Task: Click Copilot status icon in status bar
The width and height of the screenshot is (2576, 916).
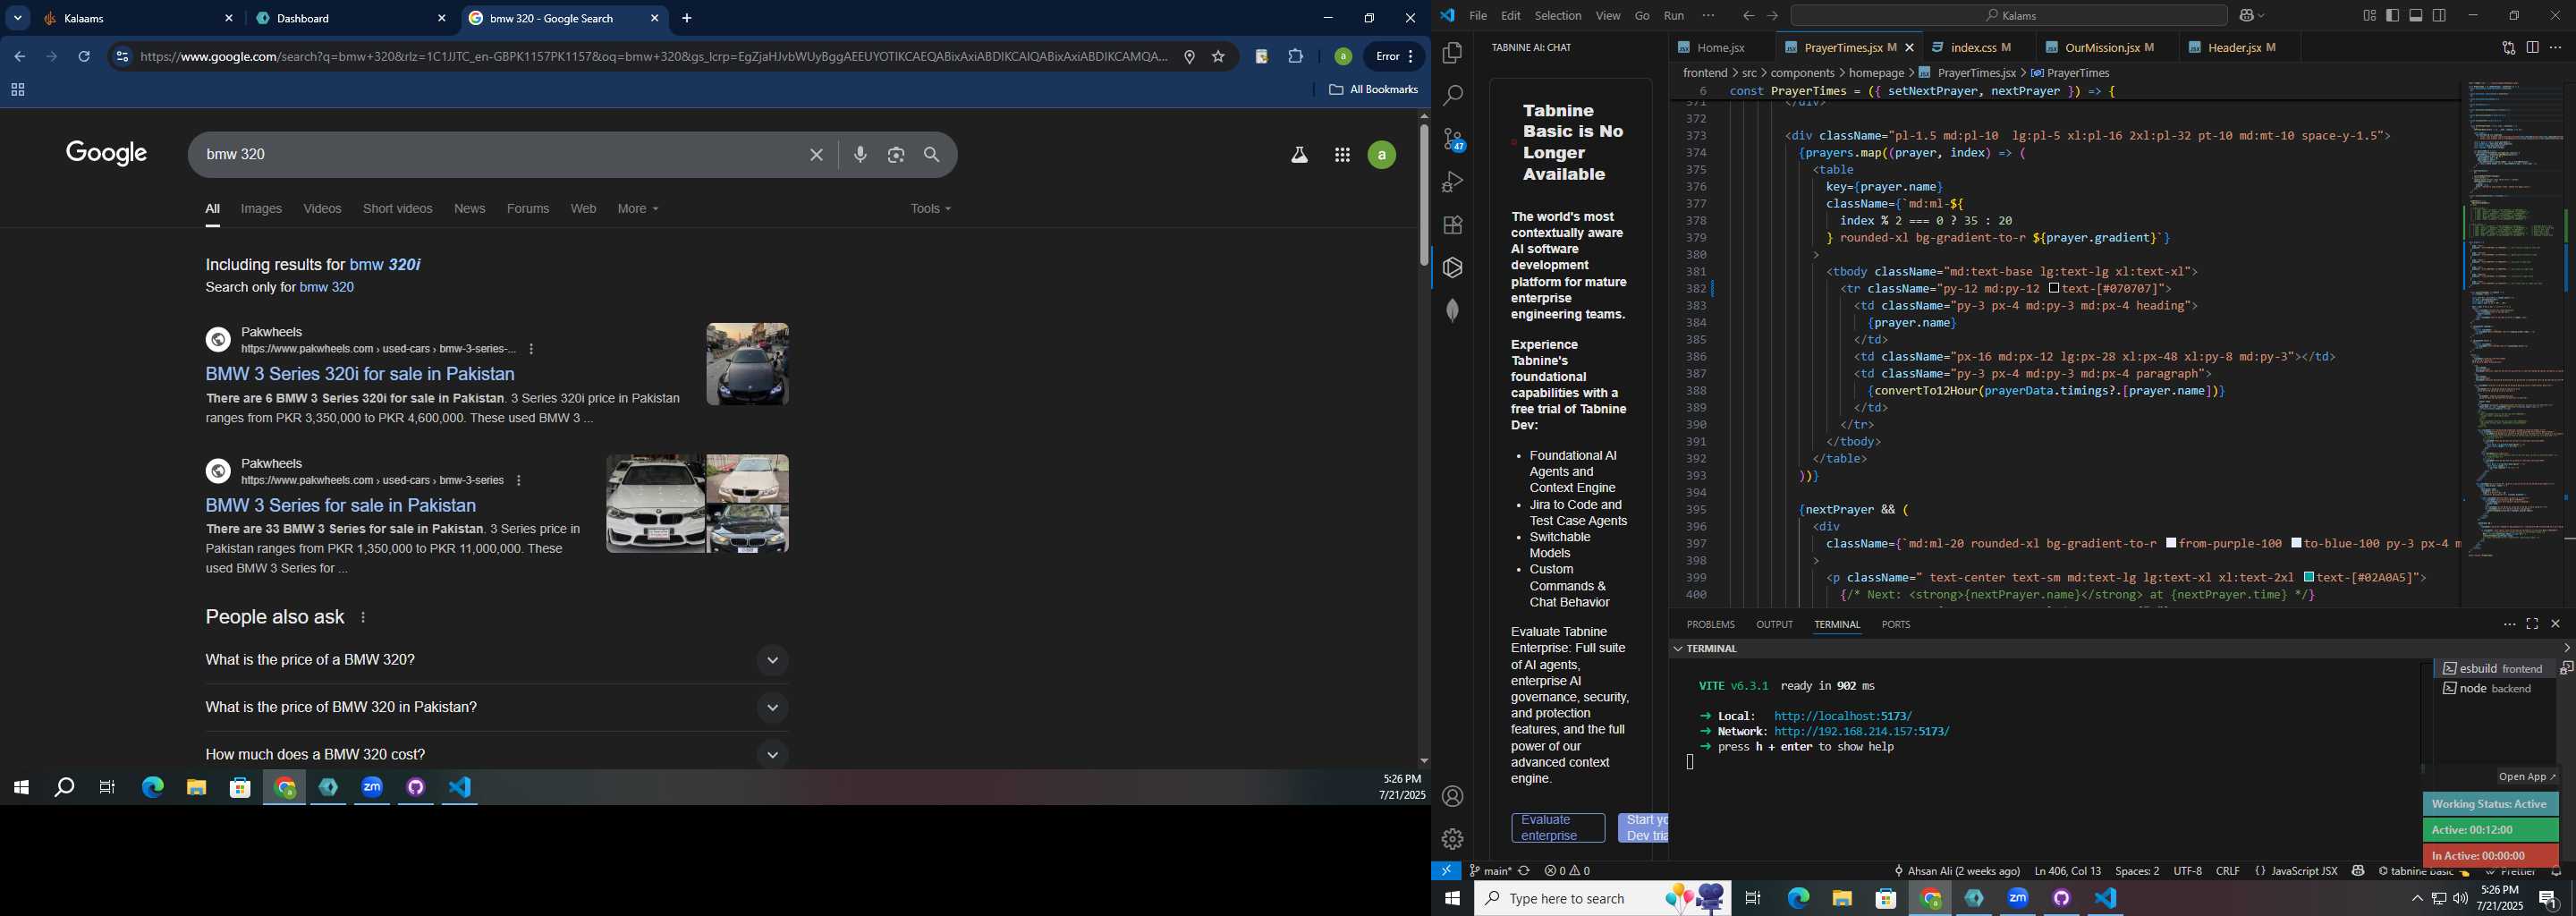Action: 2358,871
